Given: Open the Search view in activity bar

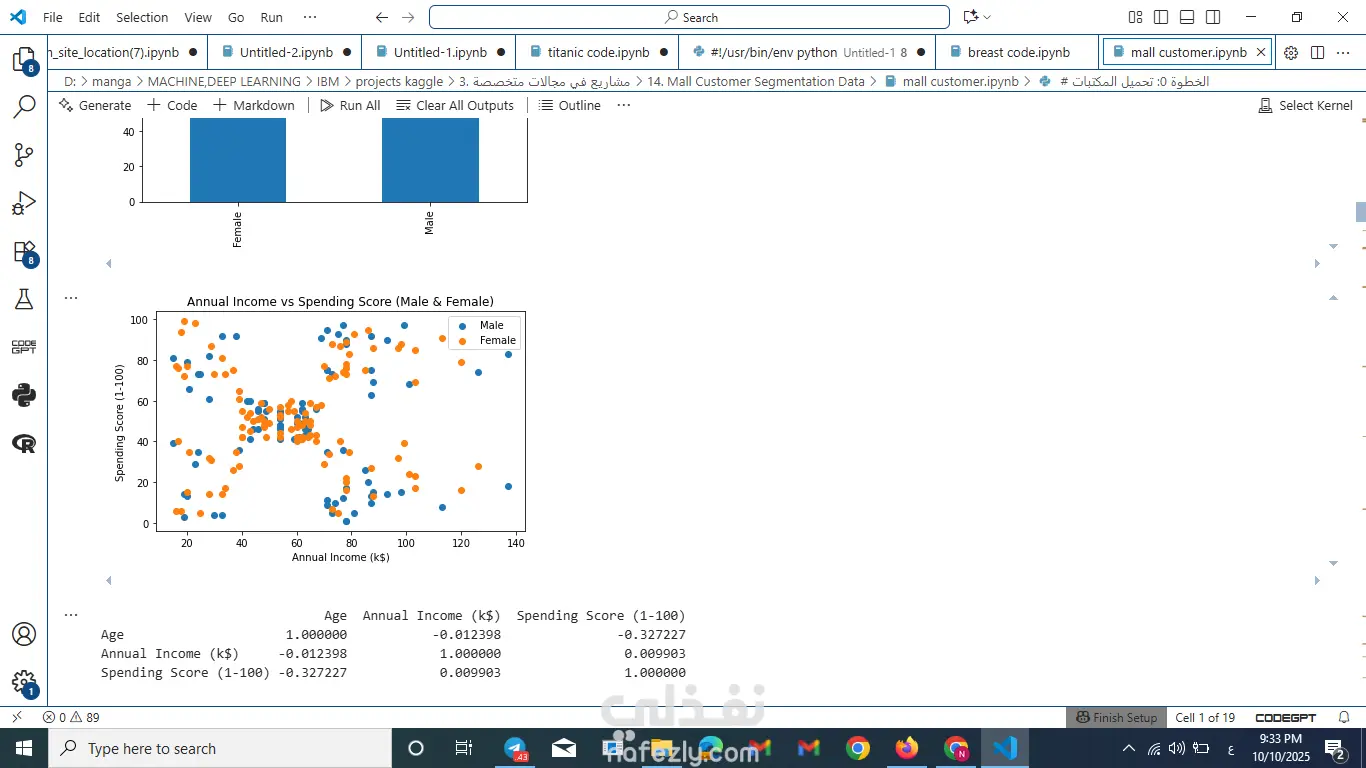Looking at the screenshot, I should tap(23, 106).
